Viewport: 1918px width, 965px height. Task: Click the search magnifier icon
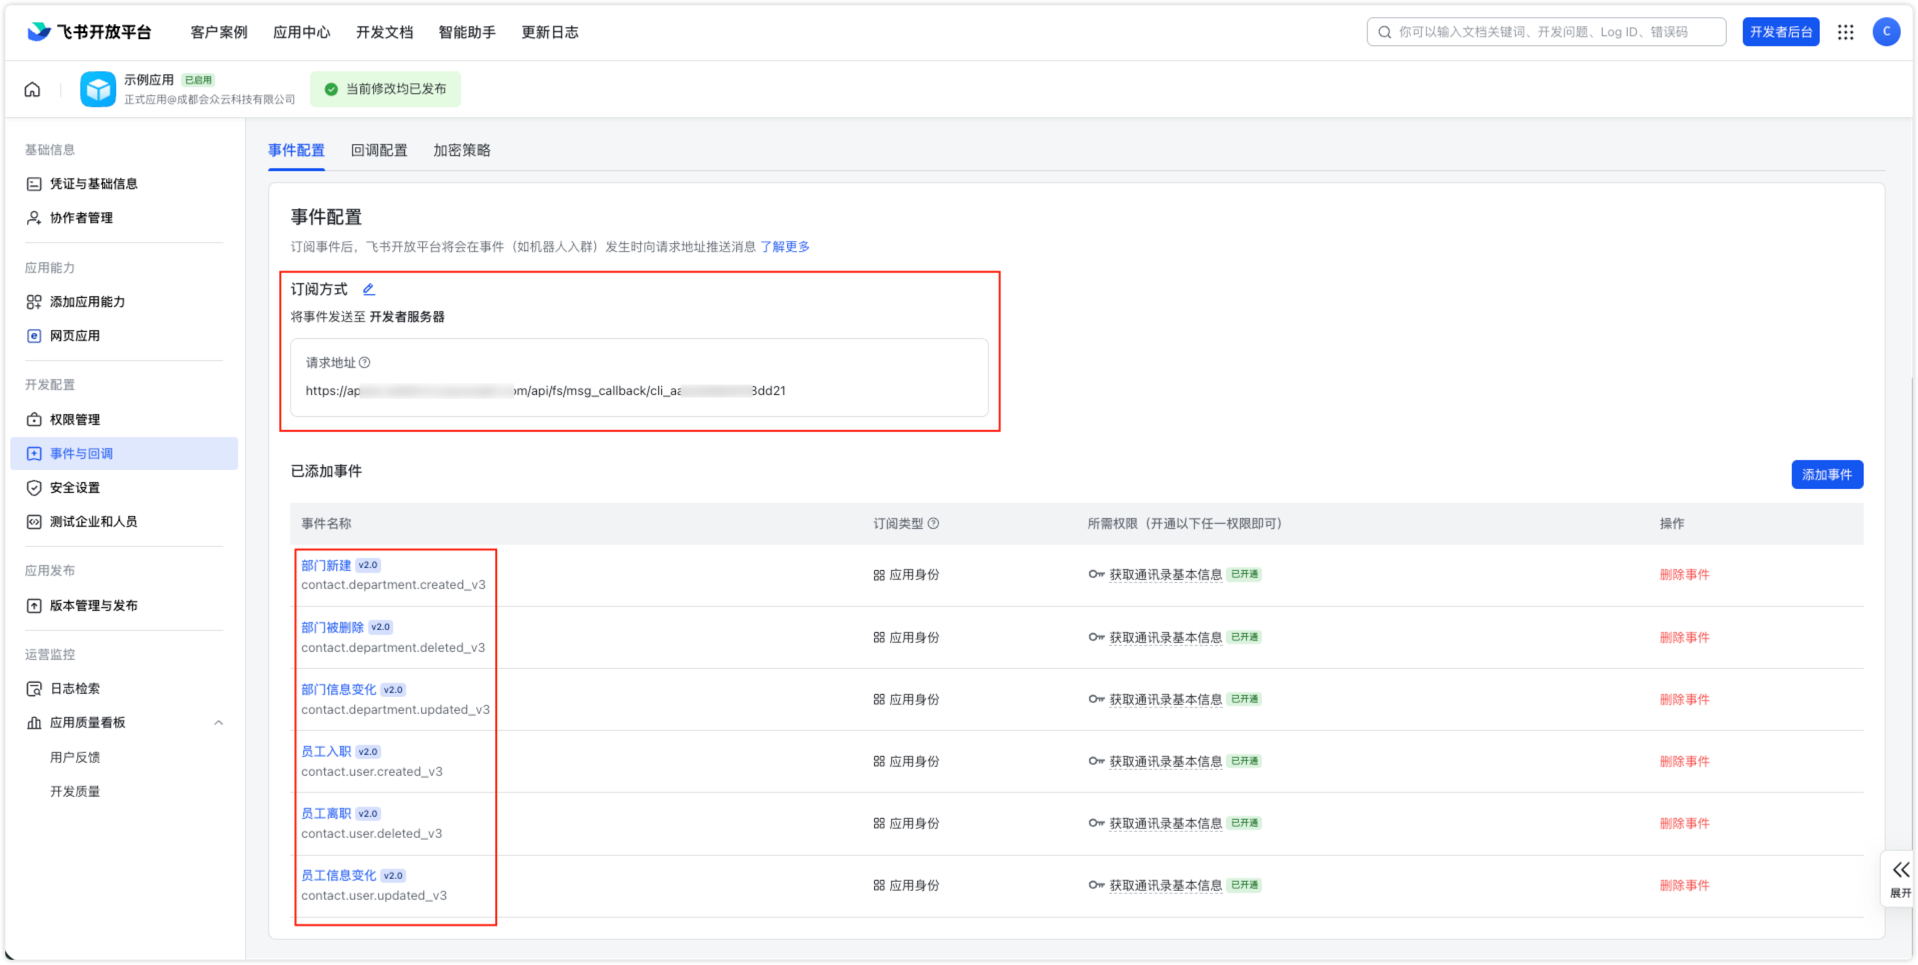point(1385,32)
